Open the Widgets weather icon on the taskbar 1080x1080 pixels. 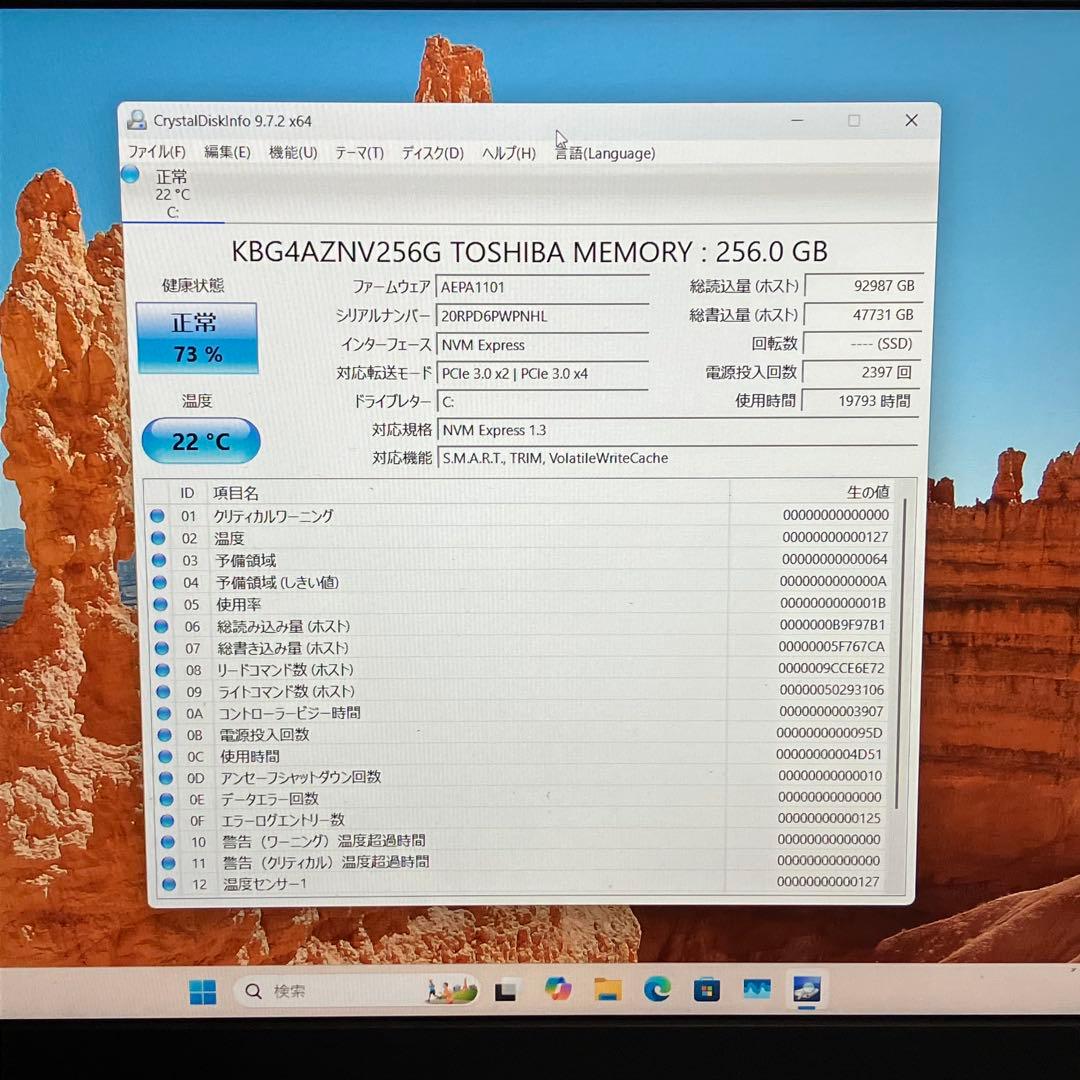(x=449, y=991)
